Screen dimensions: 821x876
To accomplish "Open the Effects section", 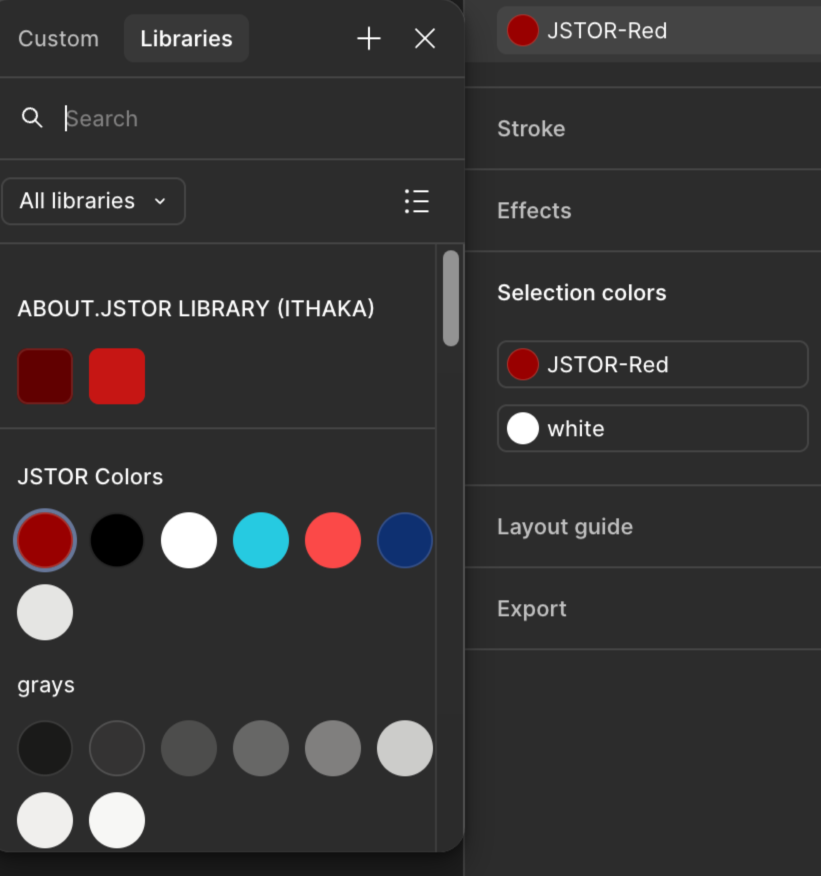I will pos(534,211).
